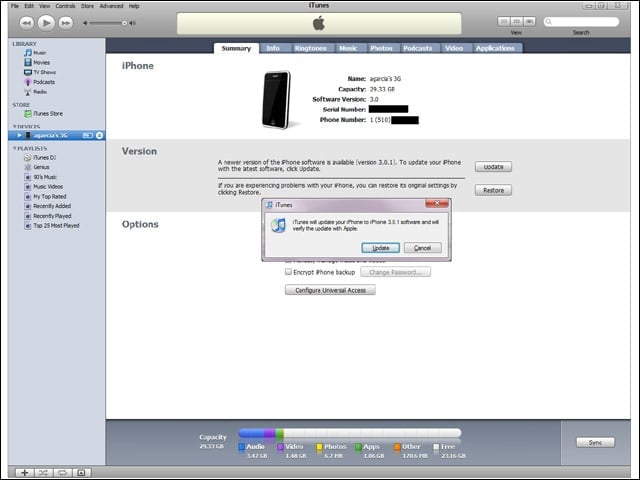Switch to Cover Flow view

pyautogui.click(x=529, y=21)
